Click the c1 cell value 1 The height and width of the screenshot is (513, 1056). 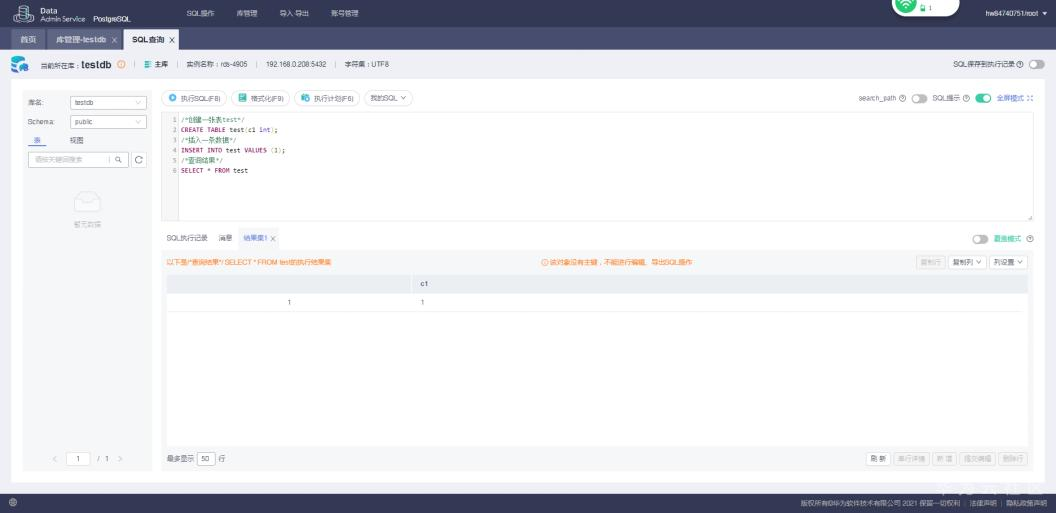[x=423, y=302]
